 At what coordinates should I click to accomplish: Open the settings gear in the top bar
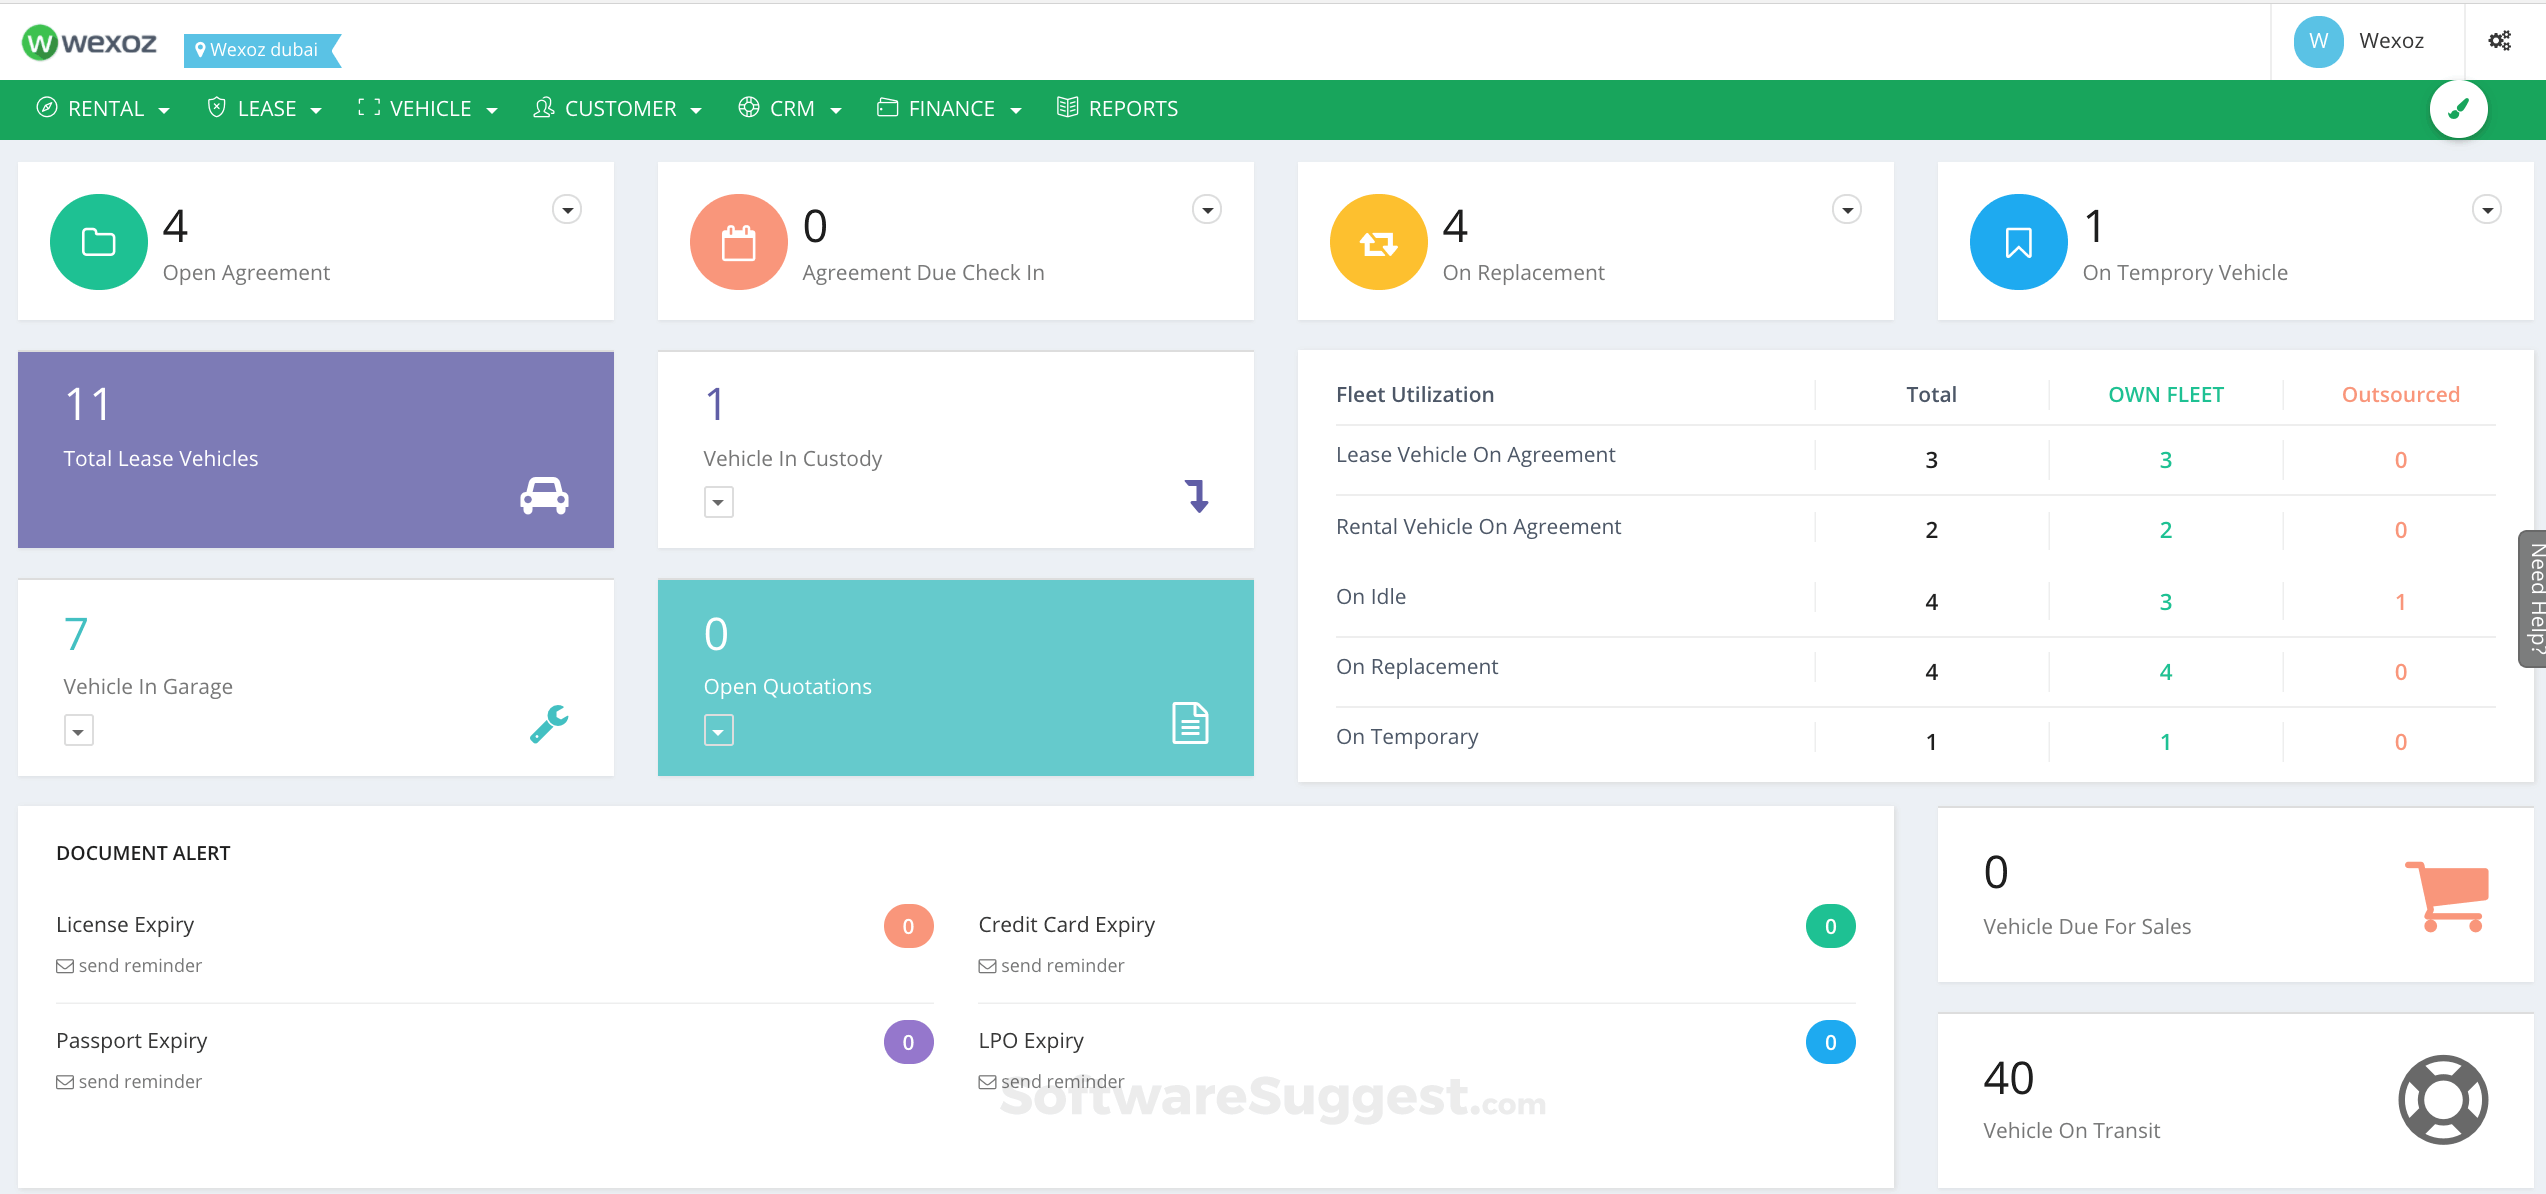pos(2500,40)
